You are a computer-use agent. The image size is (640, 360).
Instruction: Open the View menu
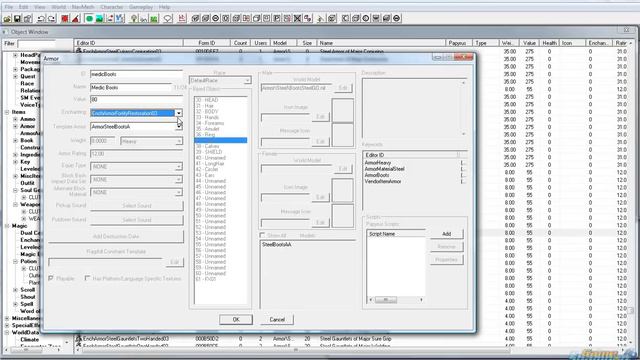[40, 7]
